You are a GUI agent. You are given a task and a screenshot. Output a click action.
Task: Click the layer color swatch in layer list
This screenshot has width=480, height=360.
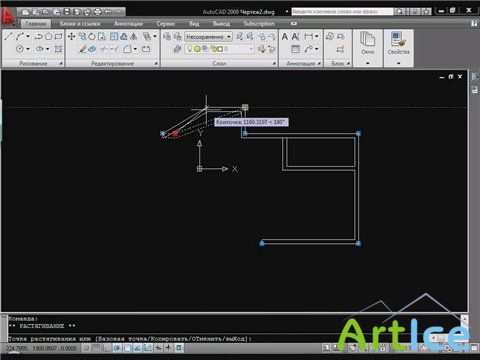(220, 49)
